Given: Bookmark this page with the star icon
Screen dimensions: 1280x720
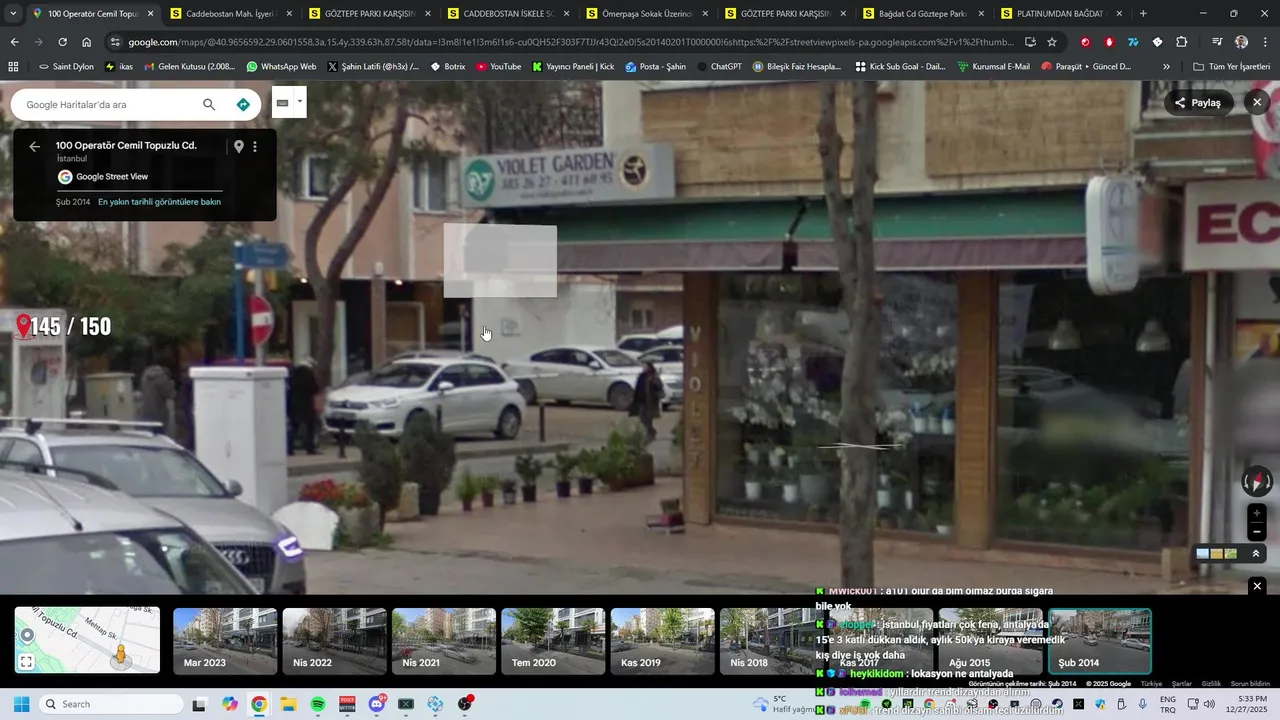Looking at the screenshot, I should coord(1052,42).
